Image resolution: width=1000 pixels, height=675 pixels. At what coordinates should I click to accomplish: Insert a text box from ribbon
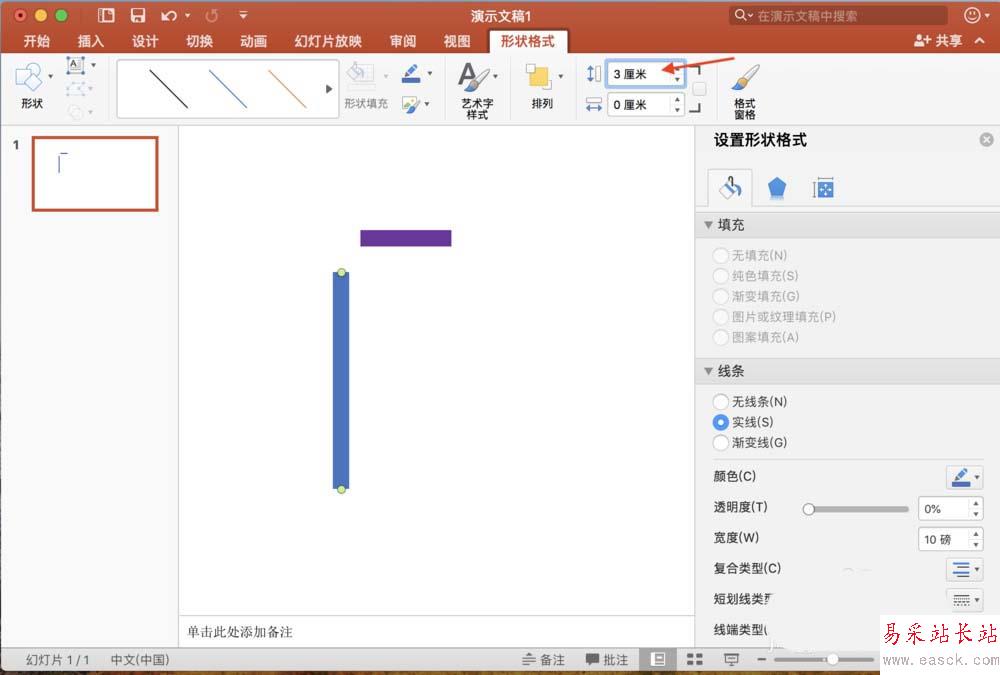click(x=76, y=65)
